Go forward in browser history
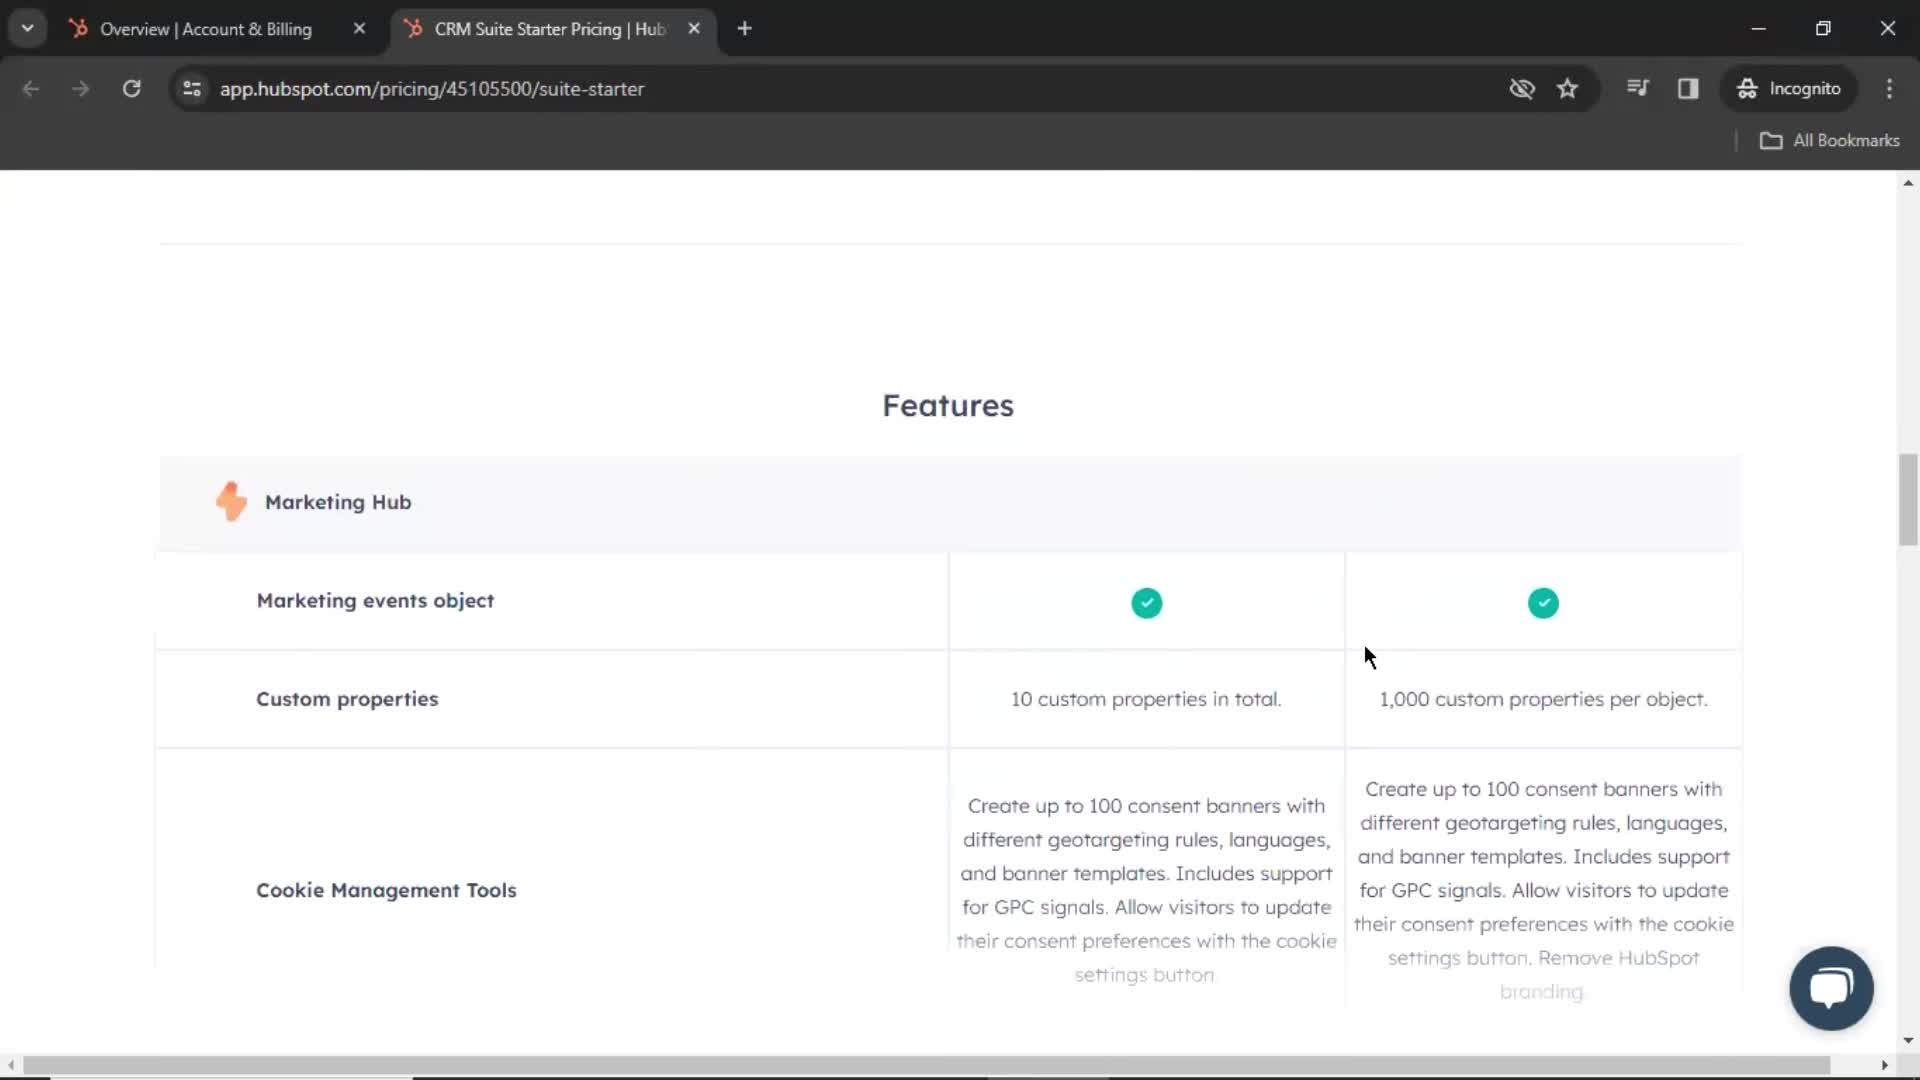Screen dimensions: 1920x1080 pos(81,89)
